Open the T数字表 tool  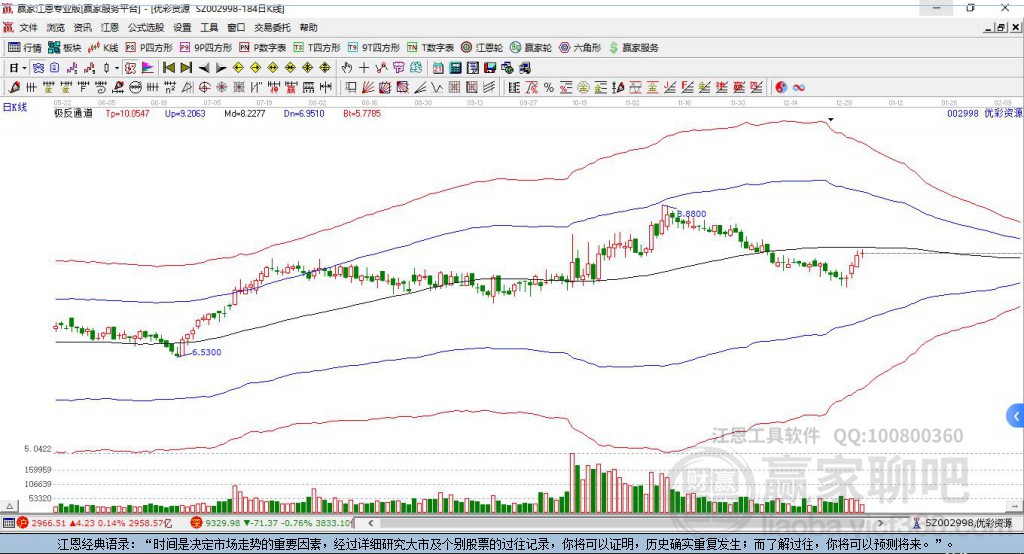pos(430,48)
